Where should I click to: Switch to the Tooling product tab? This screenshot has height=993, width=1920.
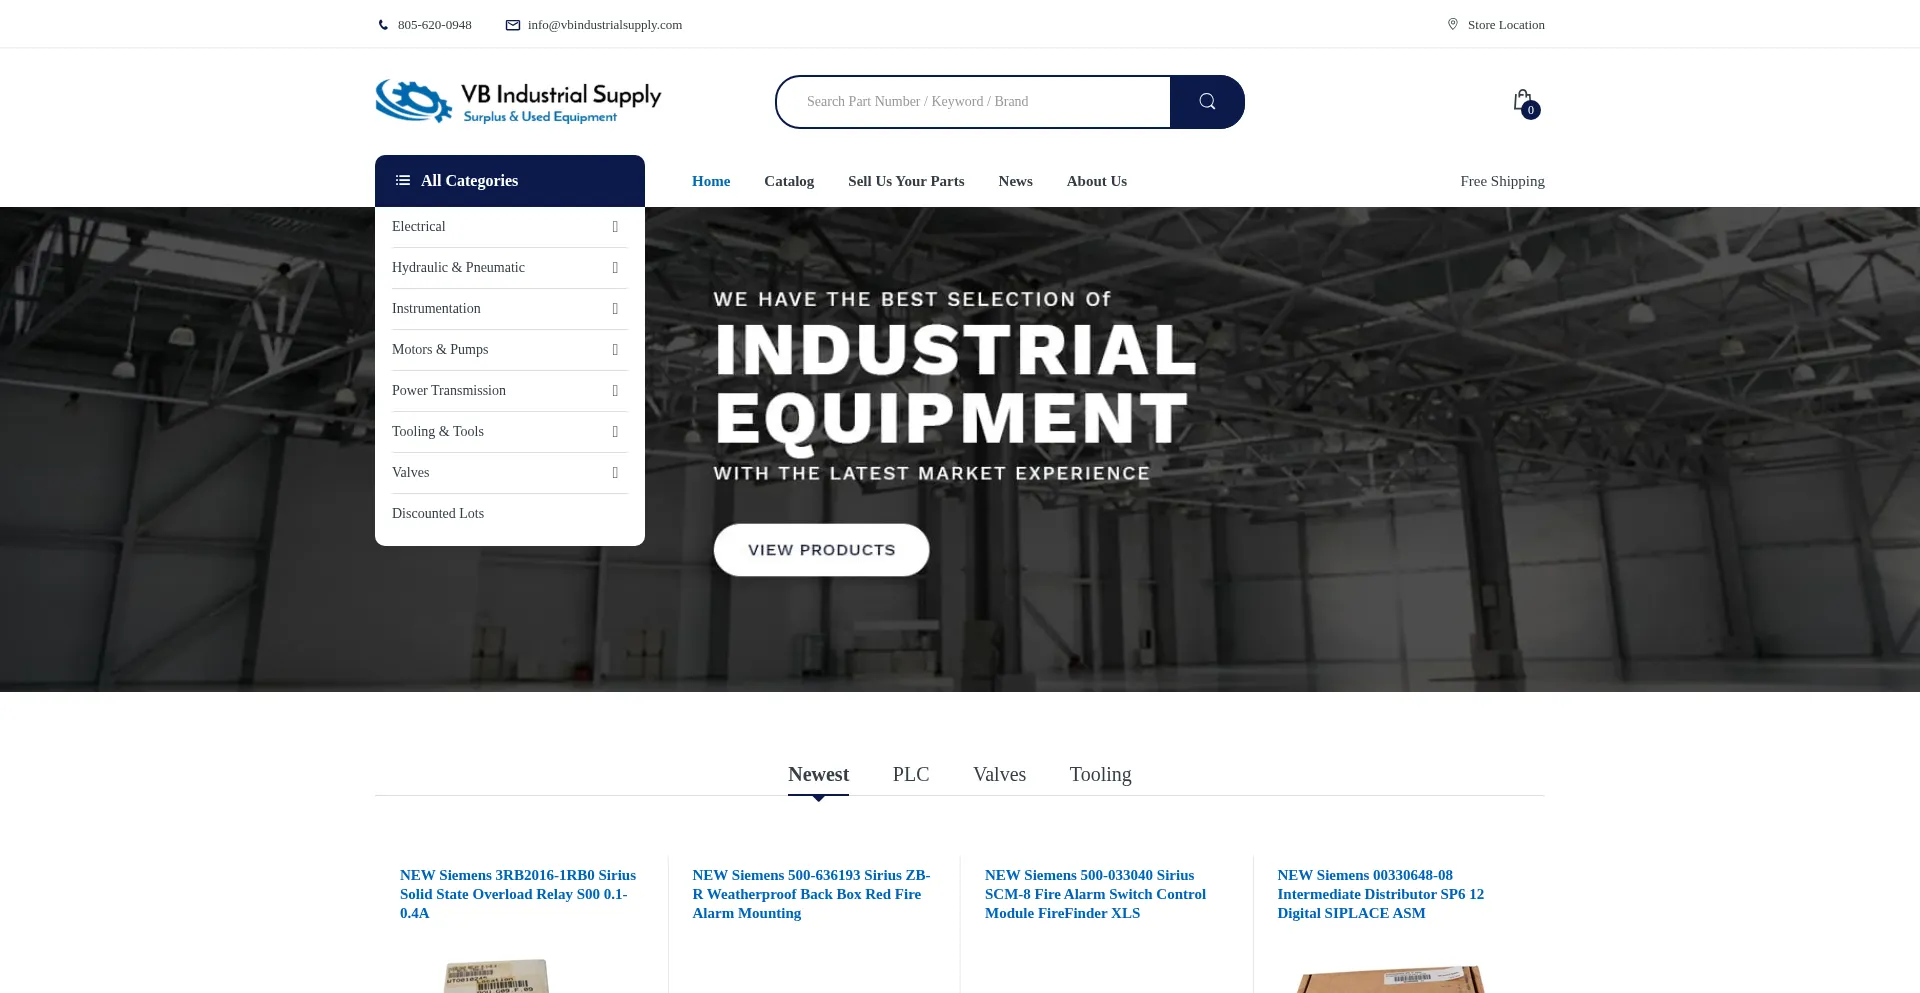tap(1100, 774)
